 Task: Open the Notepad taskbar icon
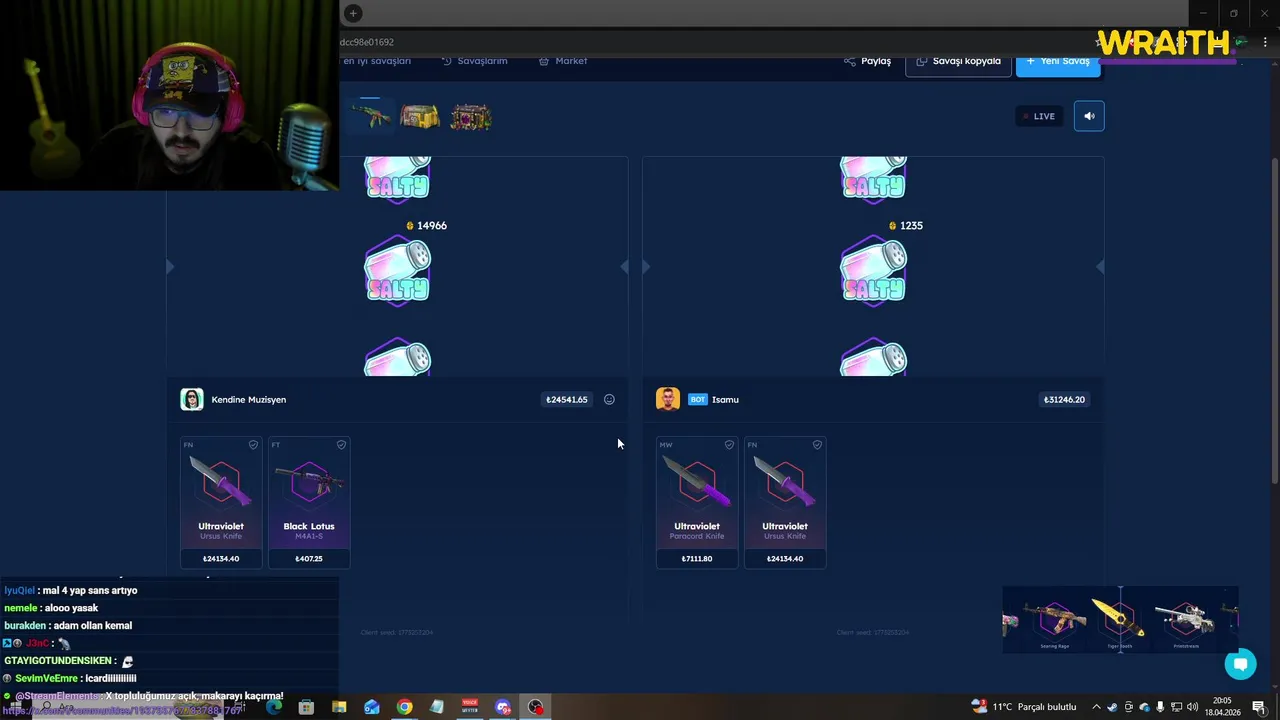437,707
